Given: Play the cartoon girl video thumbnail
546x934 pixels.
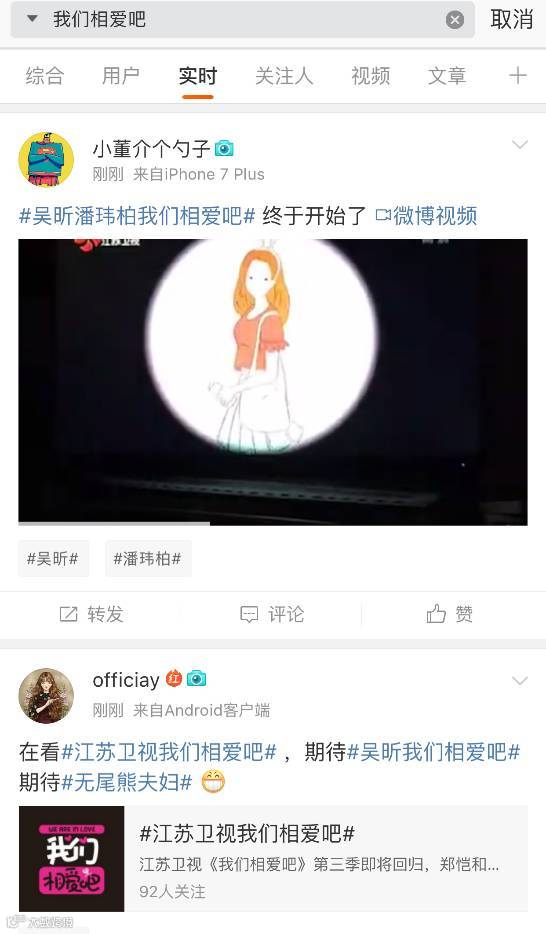Looking at the screenshot, I should pyautogui.click(x=273, y=381).
